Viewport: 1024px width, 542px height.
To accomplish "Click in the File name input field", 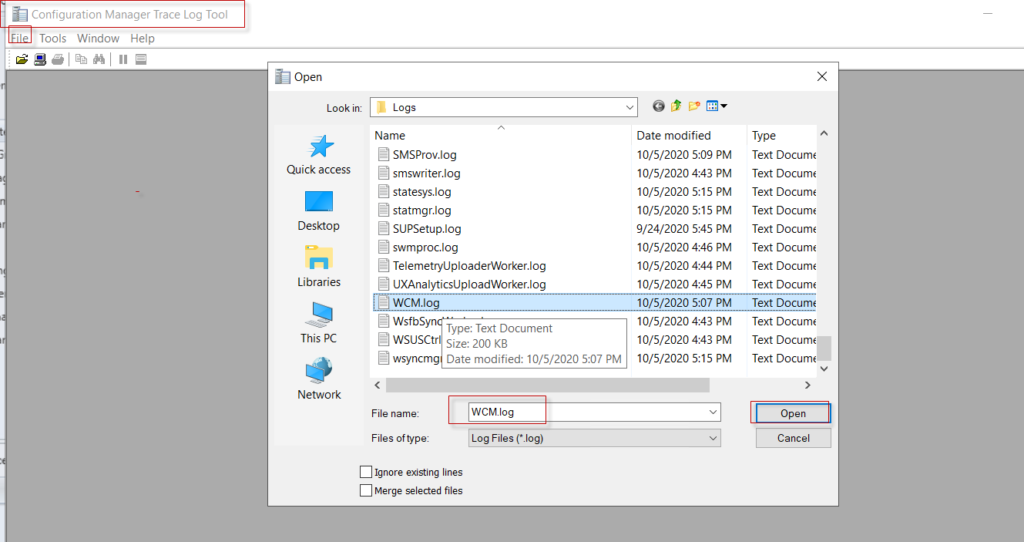I will (586, 412).
